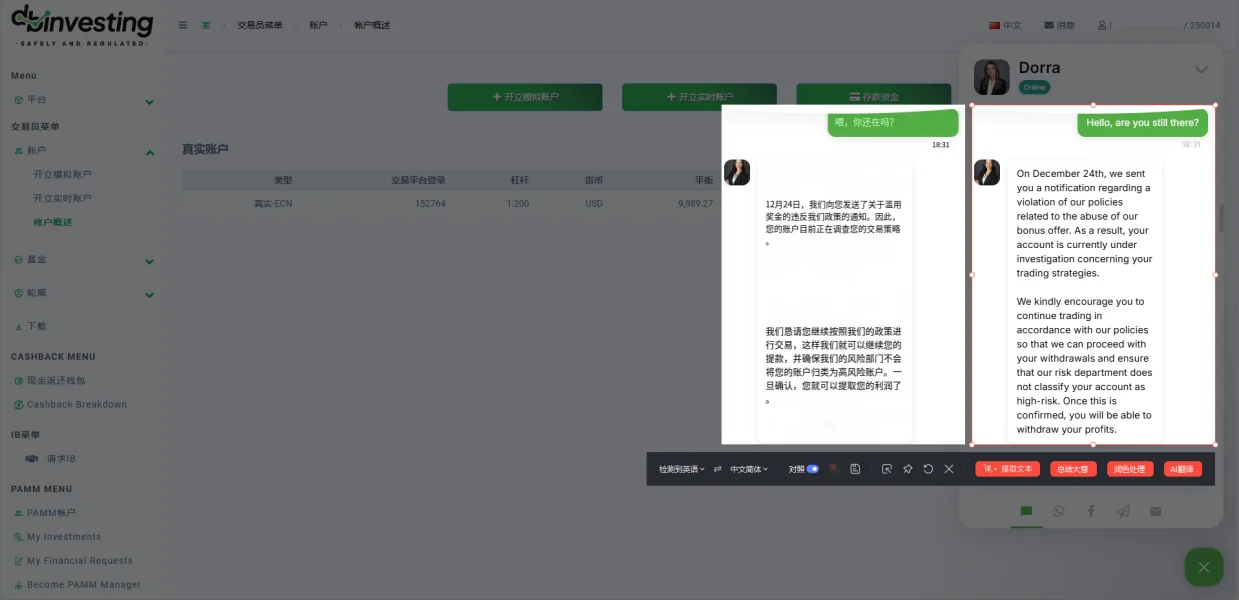Click the My Investments sidebar icon
The height and width of the screenshot is (600, 1239).
tap(18, 537)
